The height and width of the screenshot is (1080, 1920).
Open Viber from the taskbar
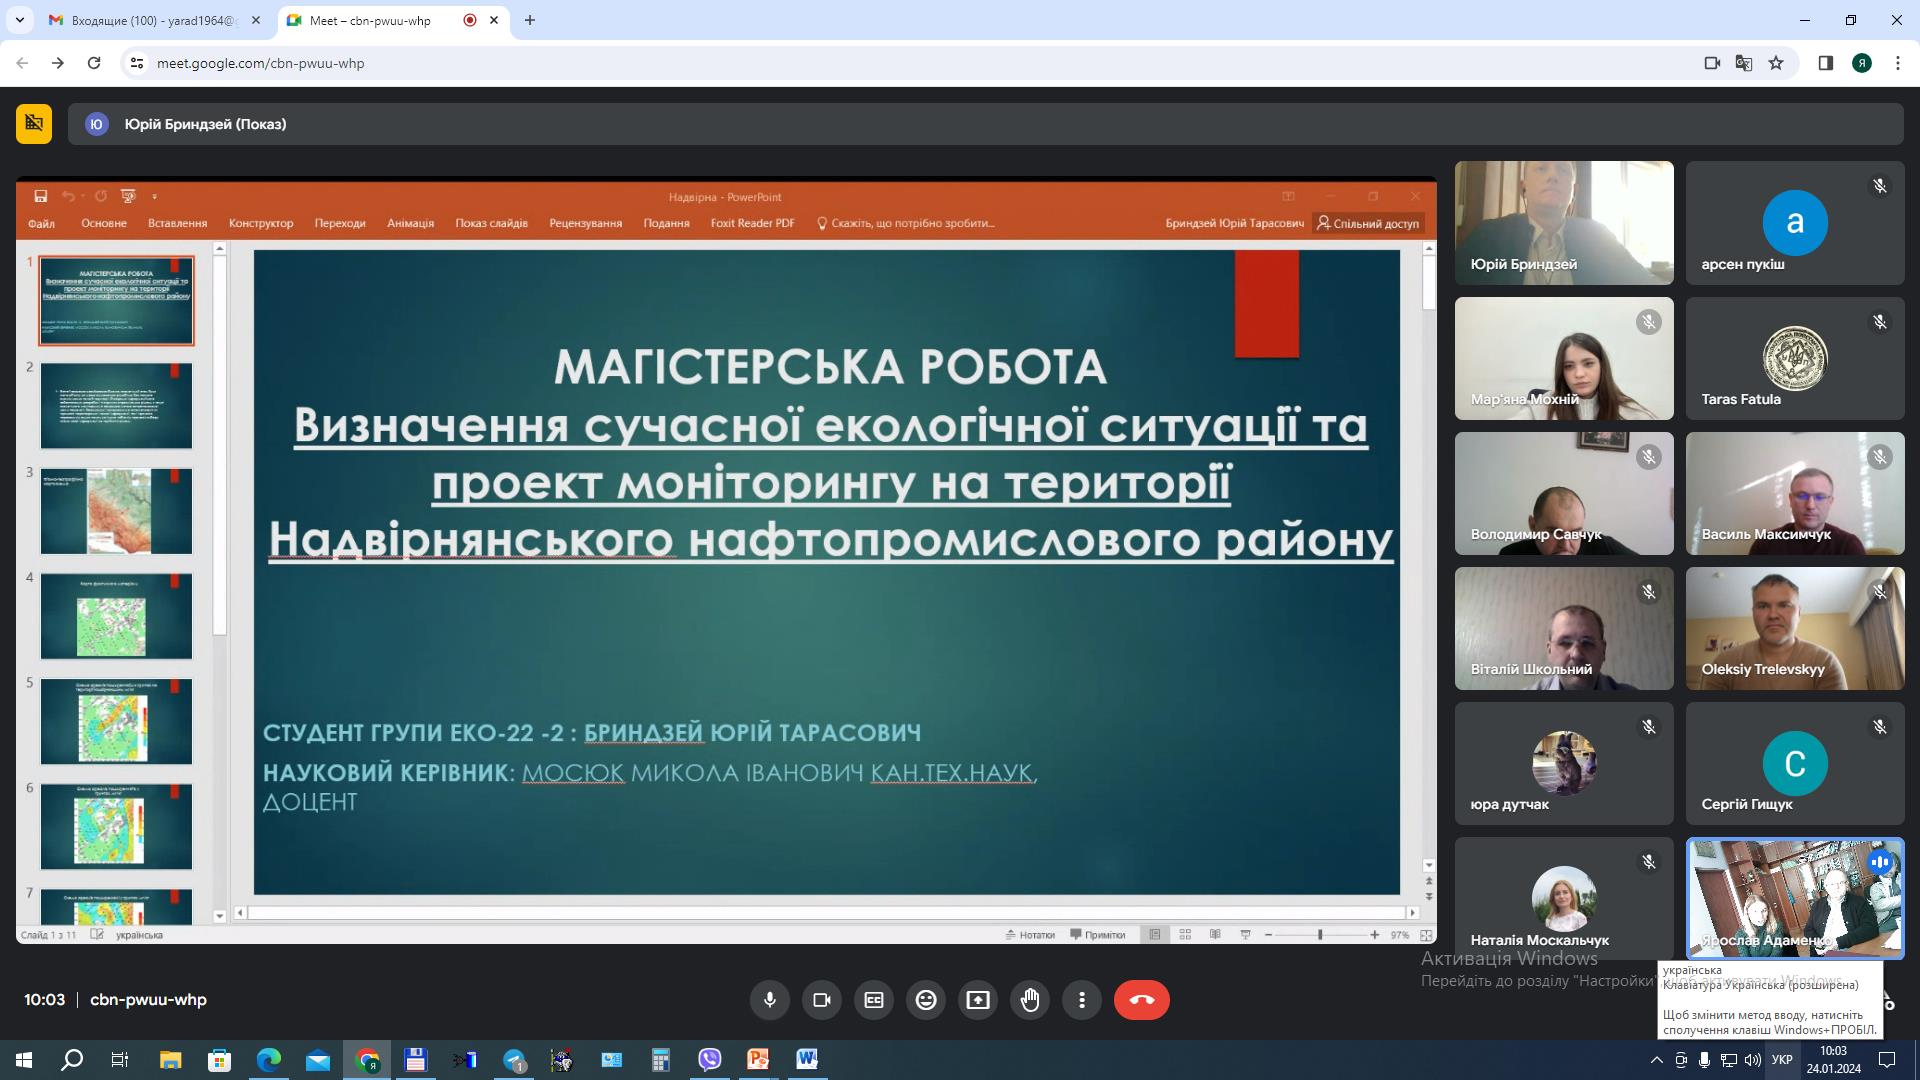point(709,1060)
